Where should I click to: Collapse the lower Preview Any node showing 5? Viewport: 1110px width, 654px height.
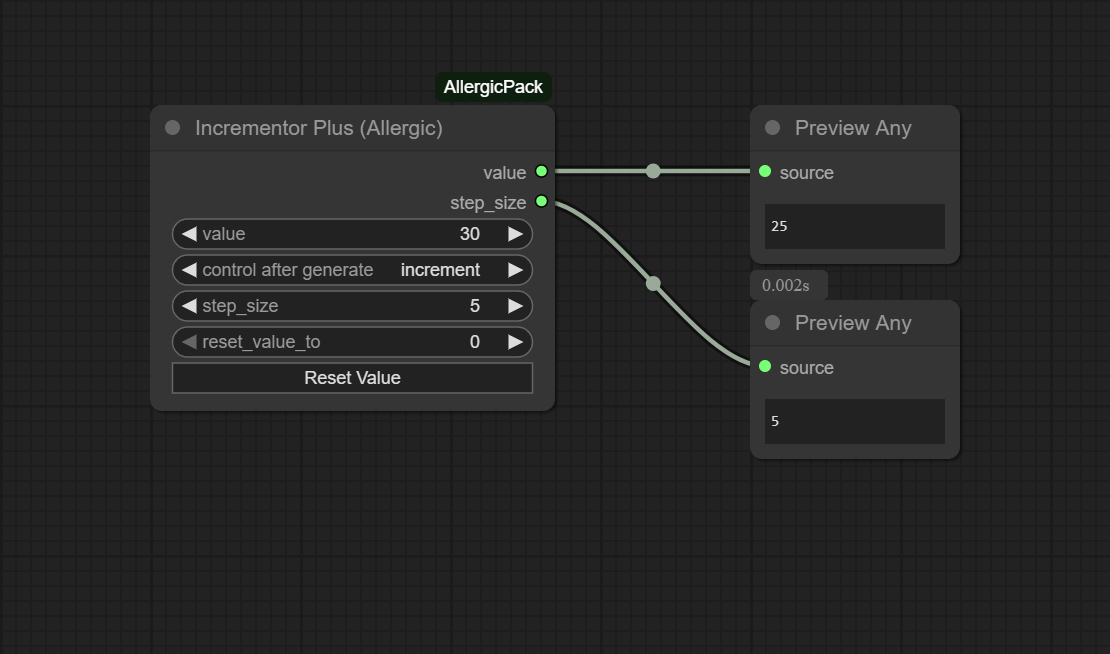772,323
